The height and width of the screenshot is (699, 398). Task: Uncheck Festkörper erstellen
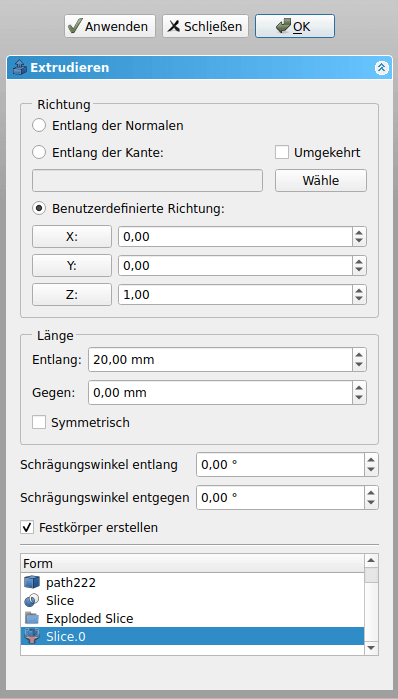(27, 528)
